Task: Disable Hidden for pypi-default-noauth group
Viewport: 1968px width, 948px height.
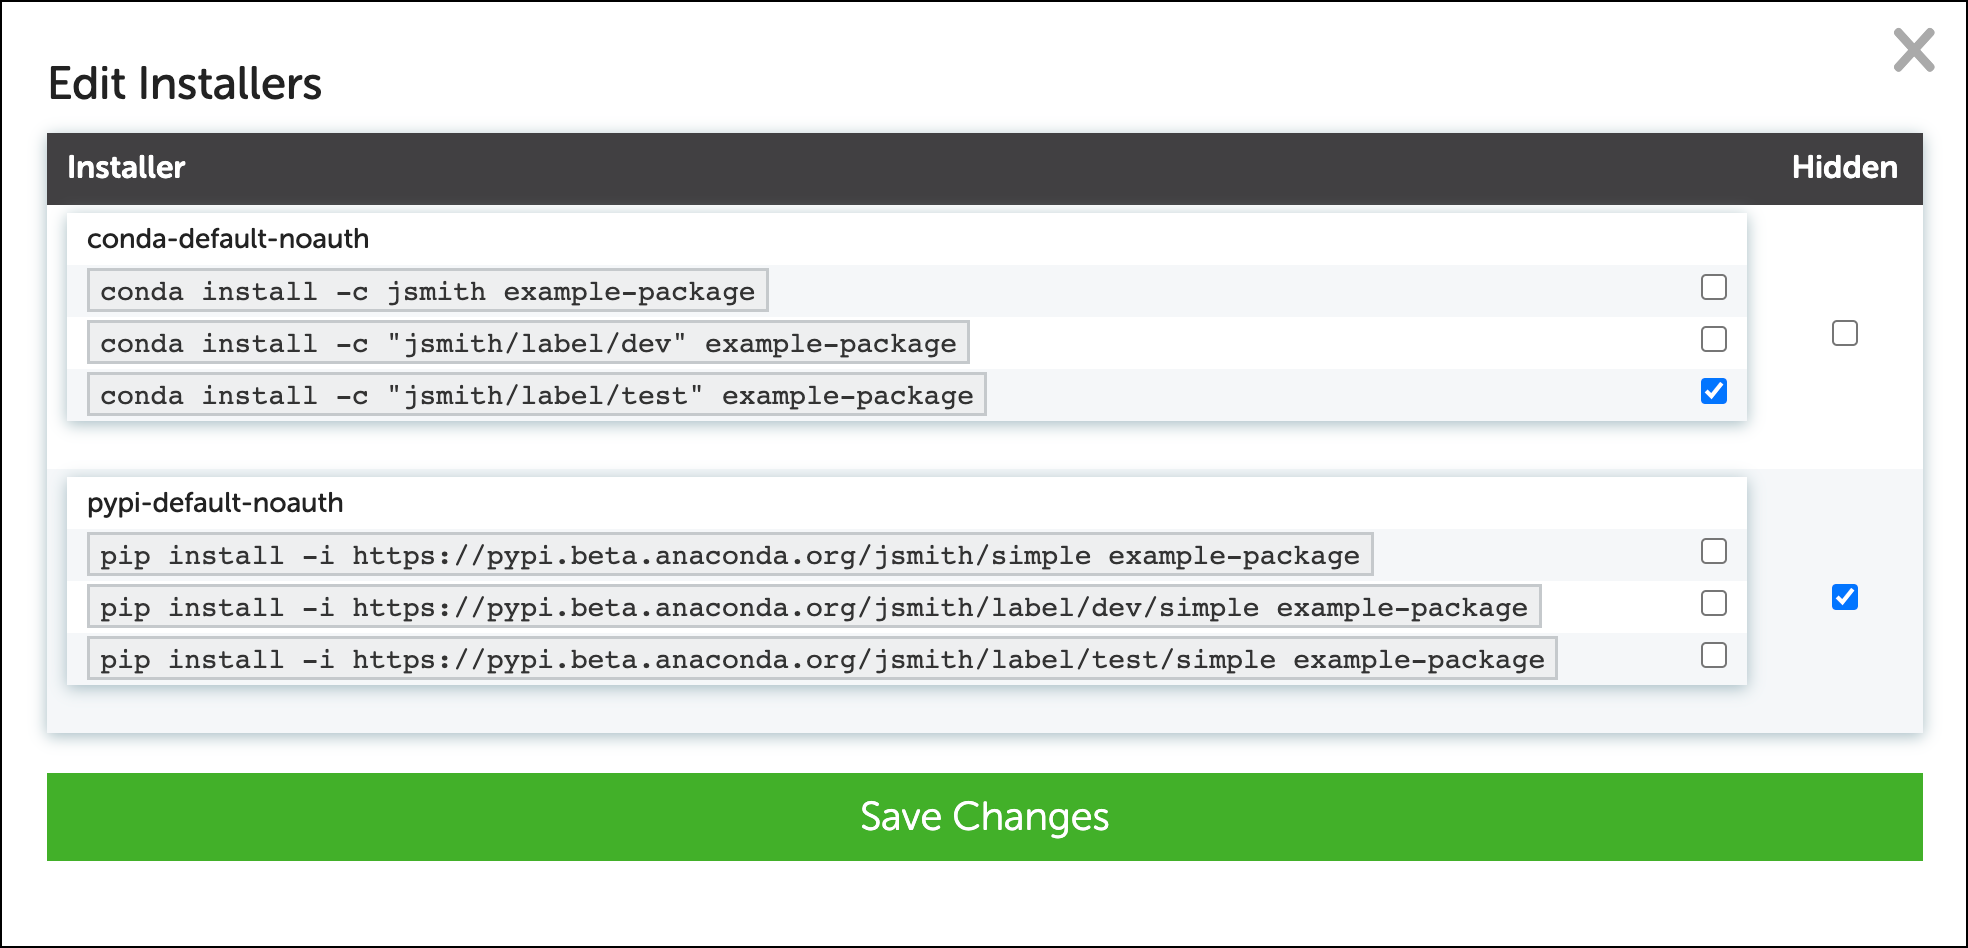Action: [x=1845, y=598]
